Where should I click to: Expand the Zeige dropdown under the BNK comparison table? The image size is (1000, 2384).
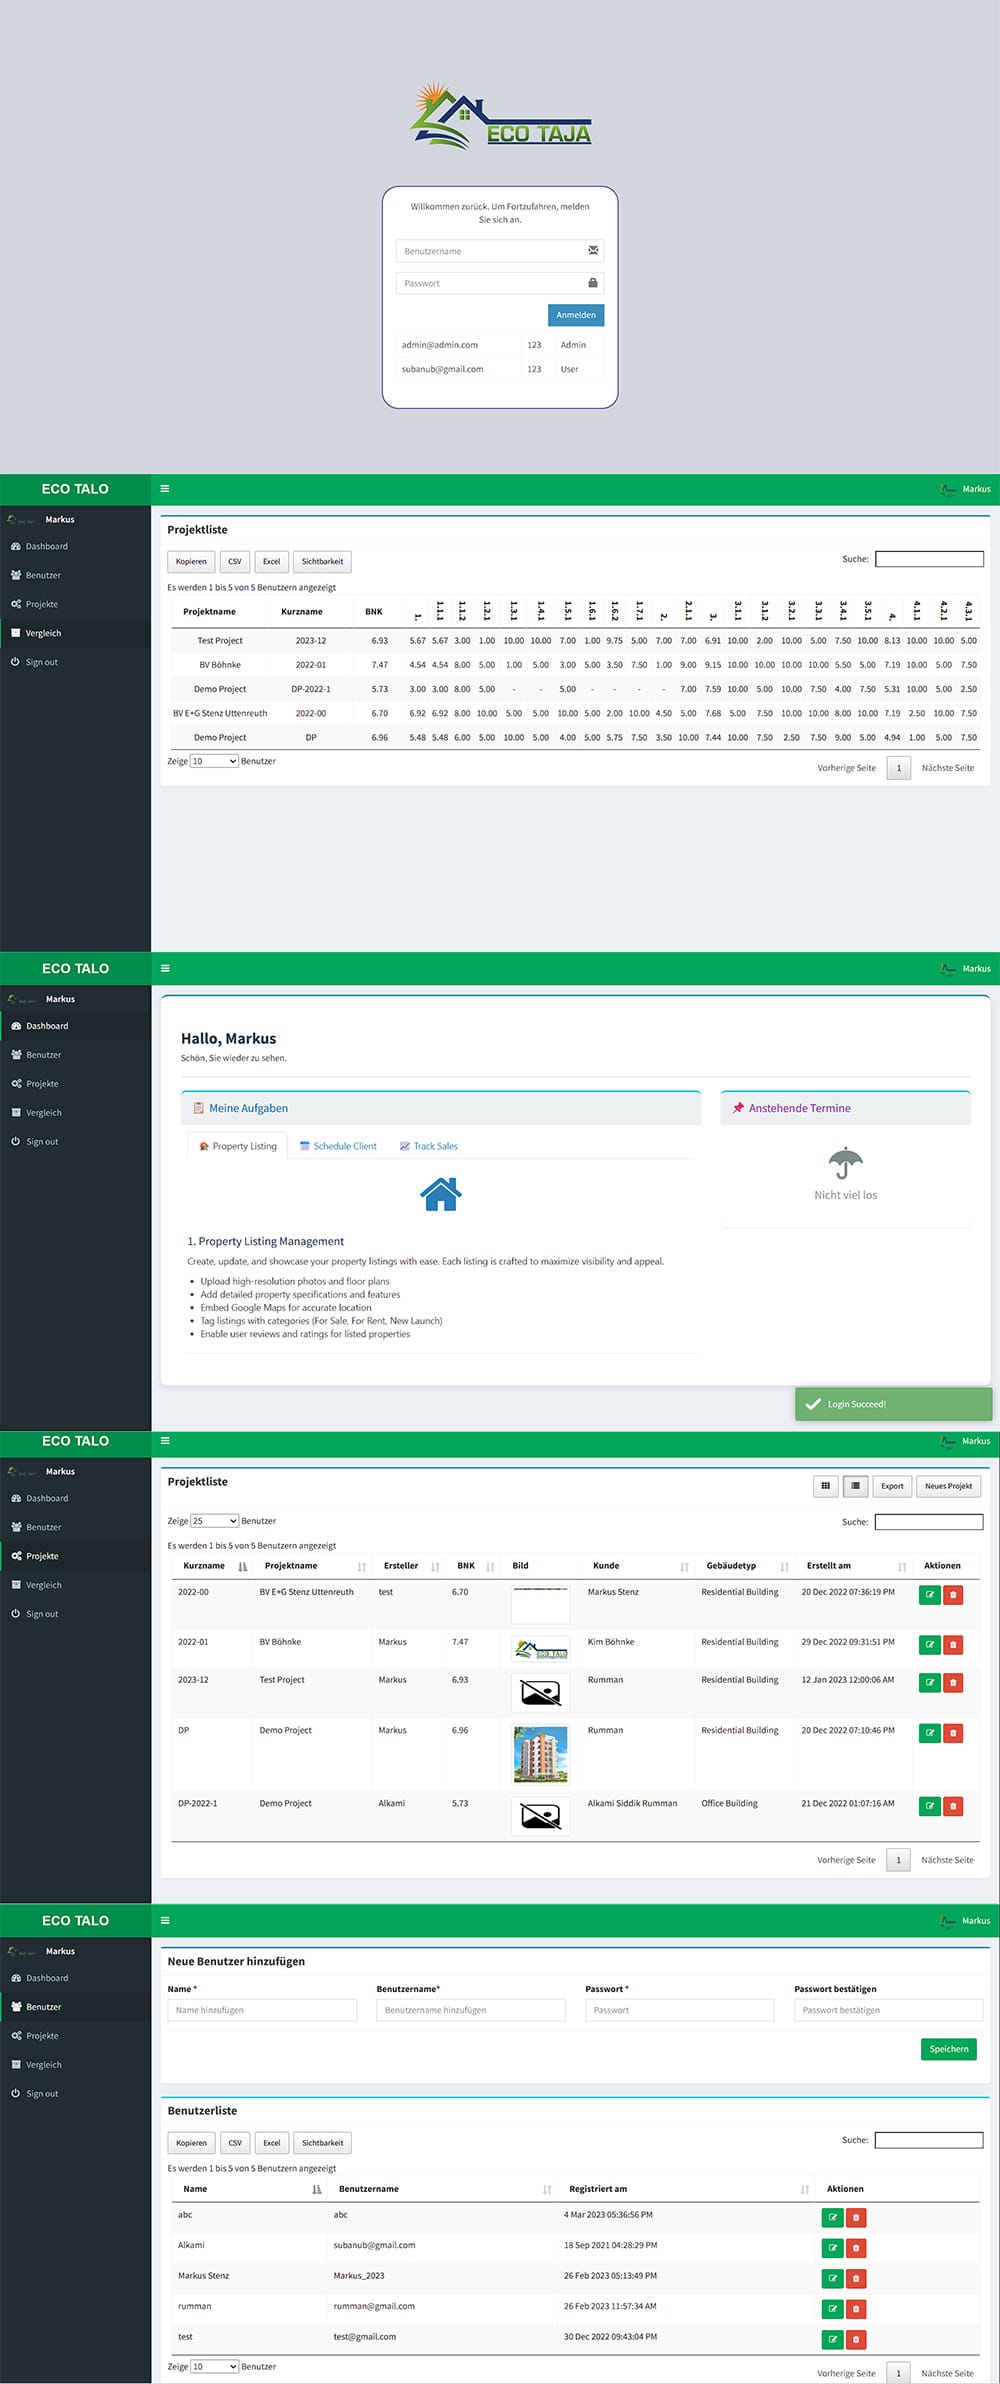pyautogui.click(x=214, y=761)
